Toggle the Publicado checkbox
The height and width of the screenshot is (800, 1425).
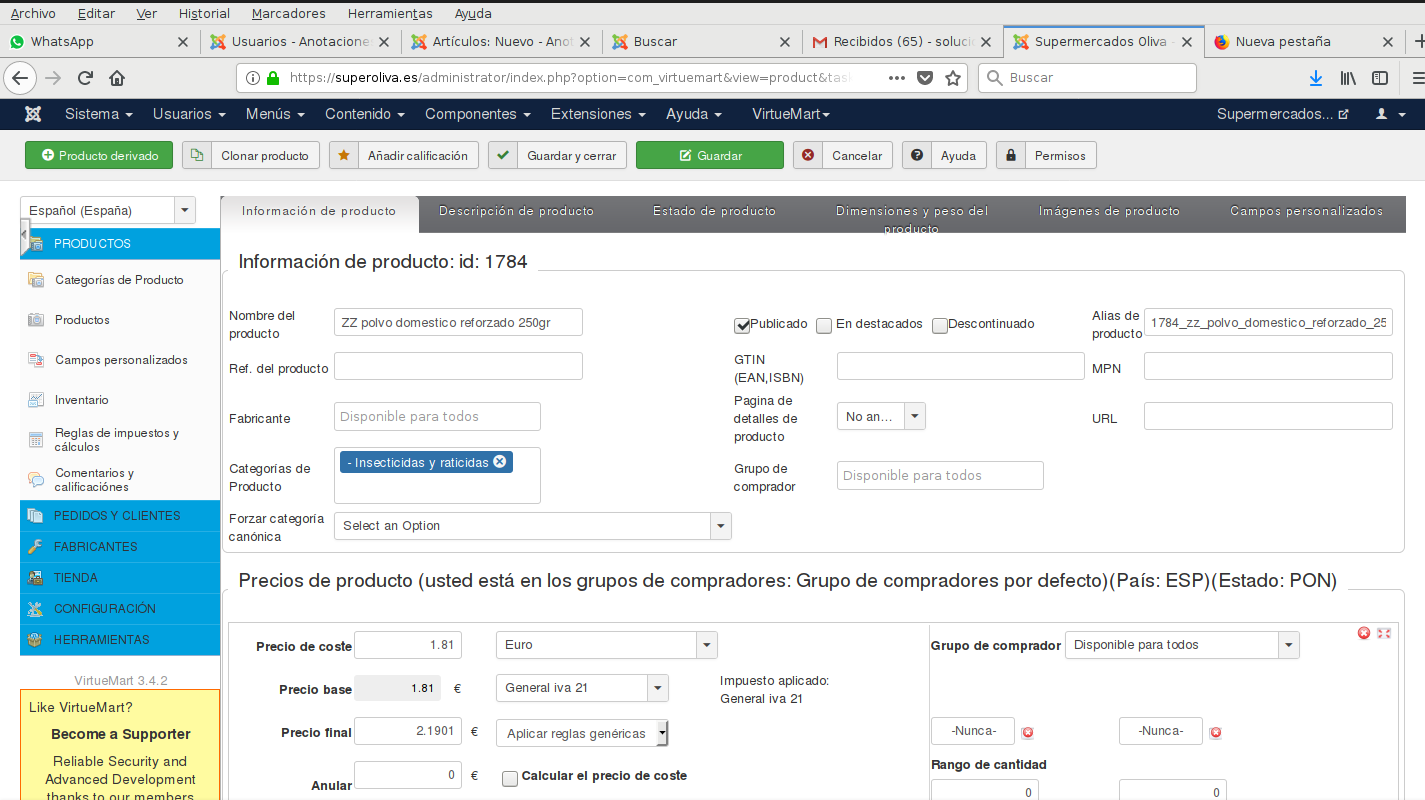click(x=742, y=325)
